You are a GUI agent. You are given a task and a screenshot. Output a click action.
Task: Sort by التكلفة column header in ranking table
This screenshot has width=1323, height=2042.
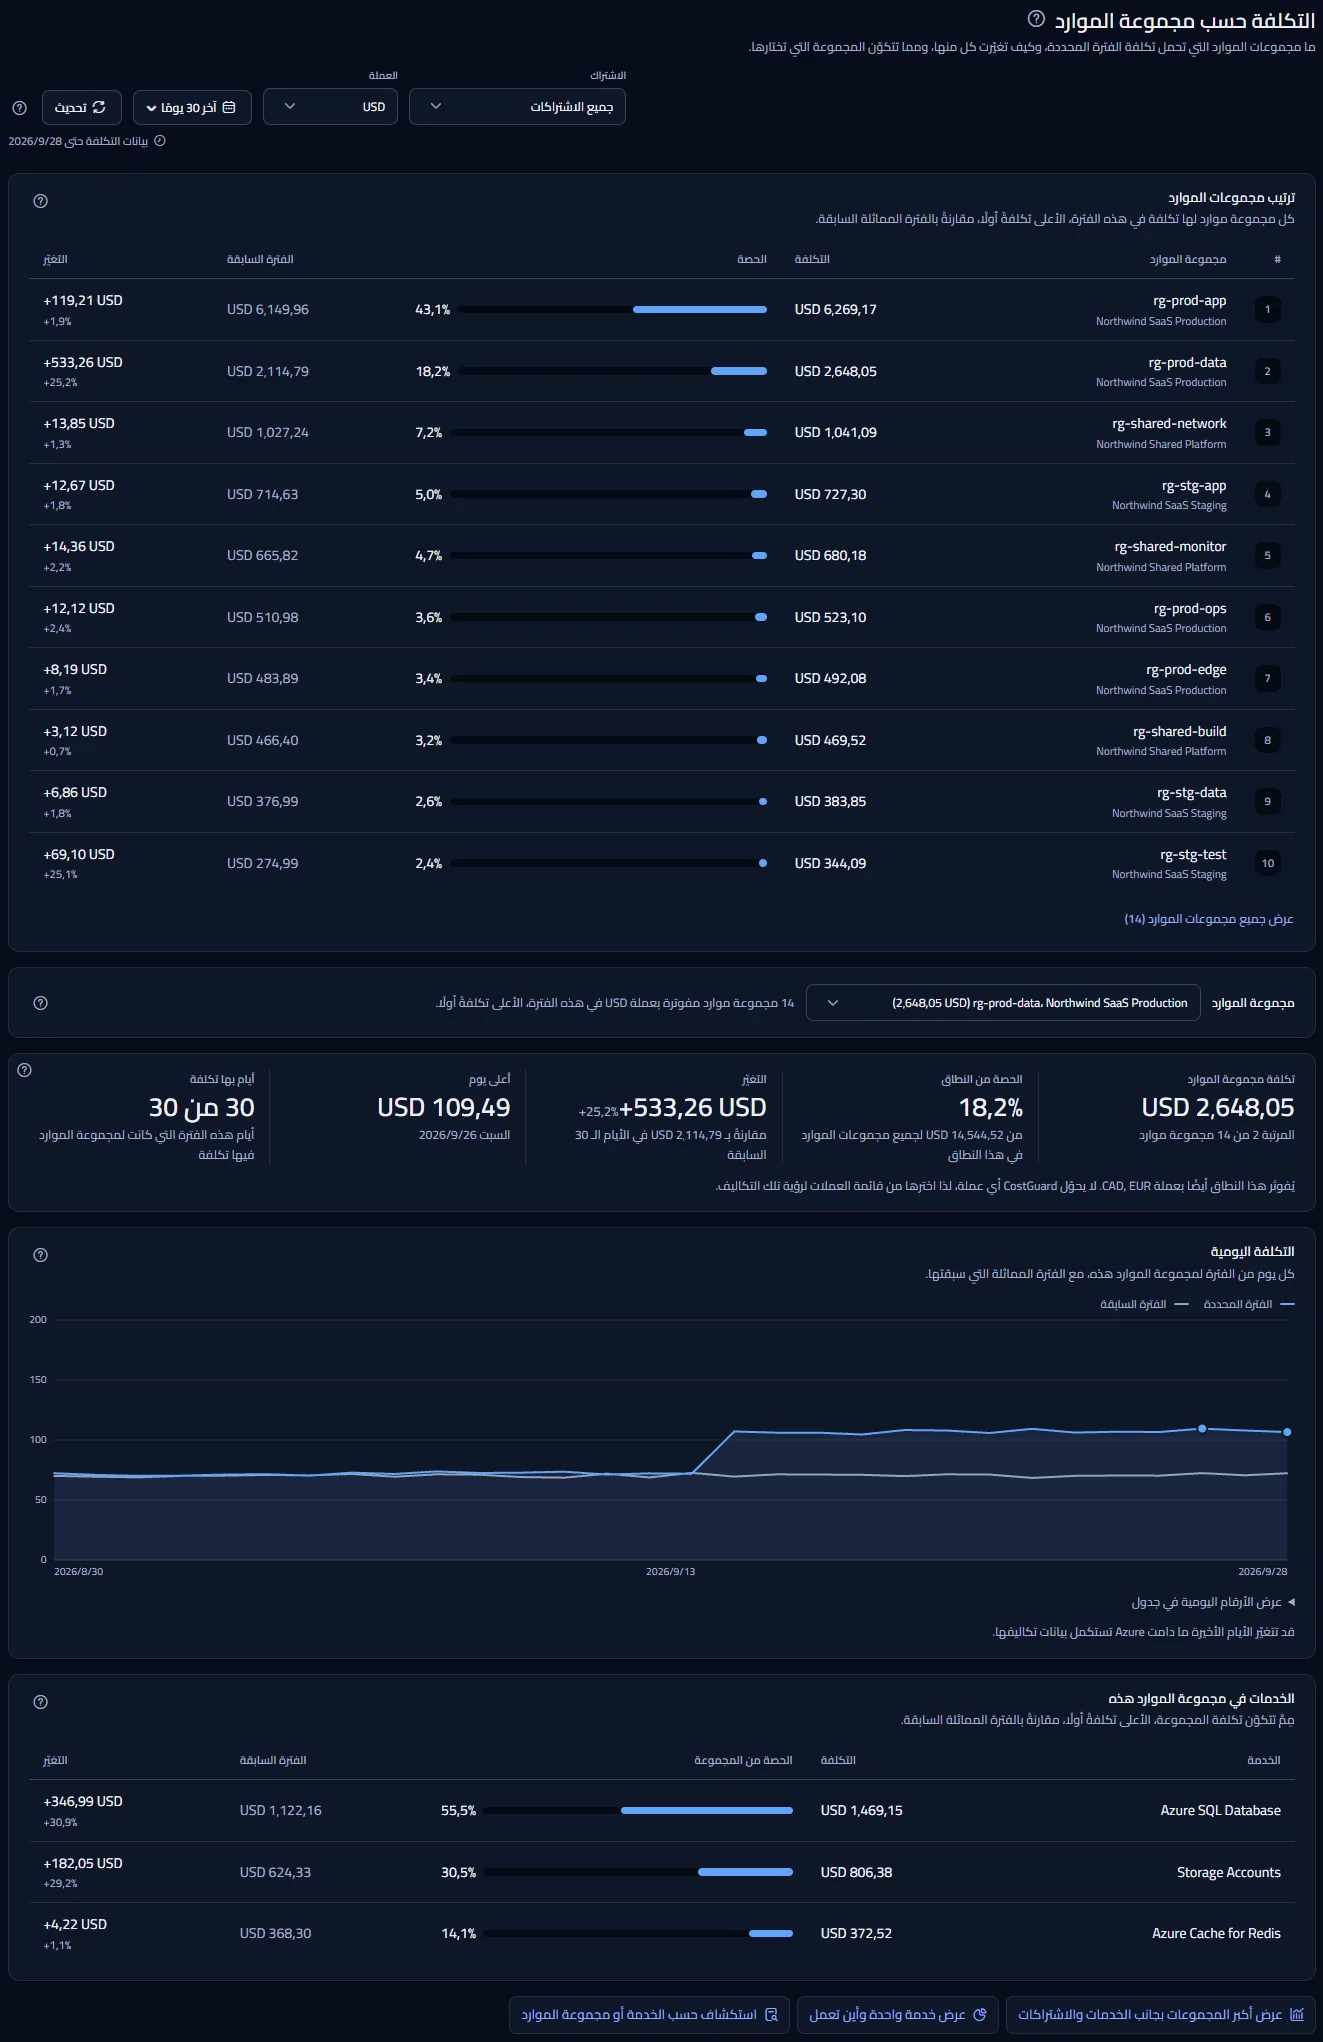(x=812, y=260)
